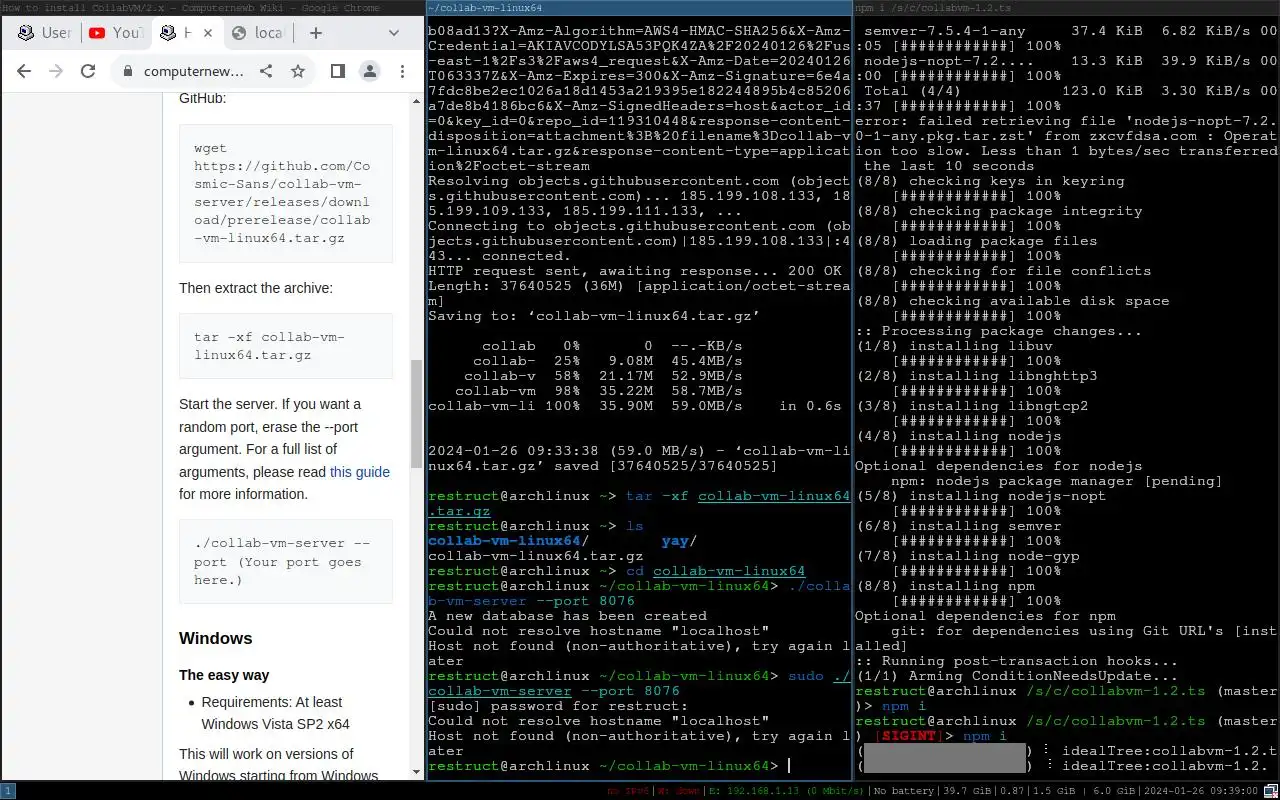
Task: Click 'A new database has been created' line
Action: 567,616
